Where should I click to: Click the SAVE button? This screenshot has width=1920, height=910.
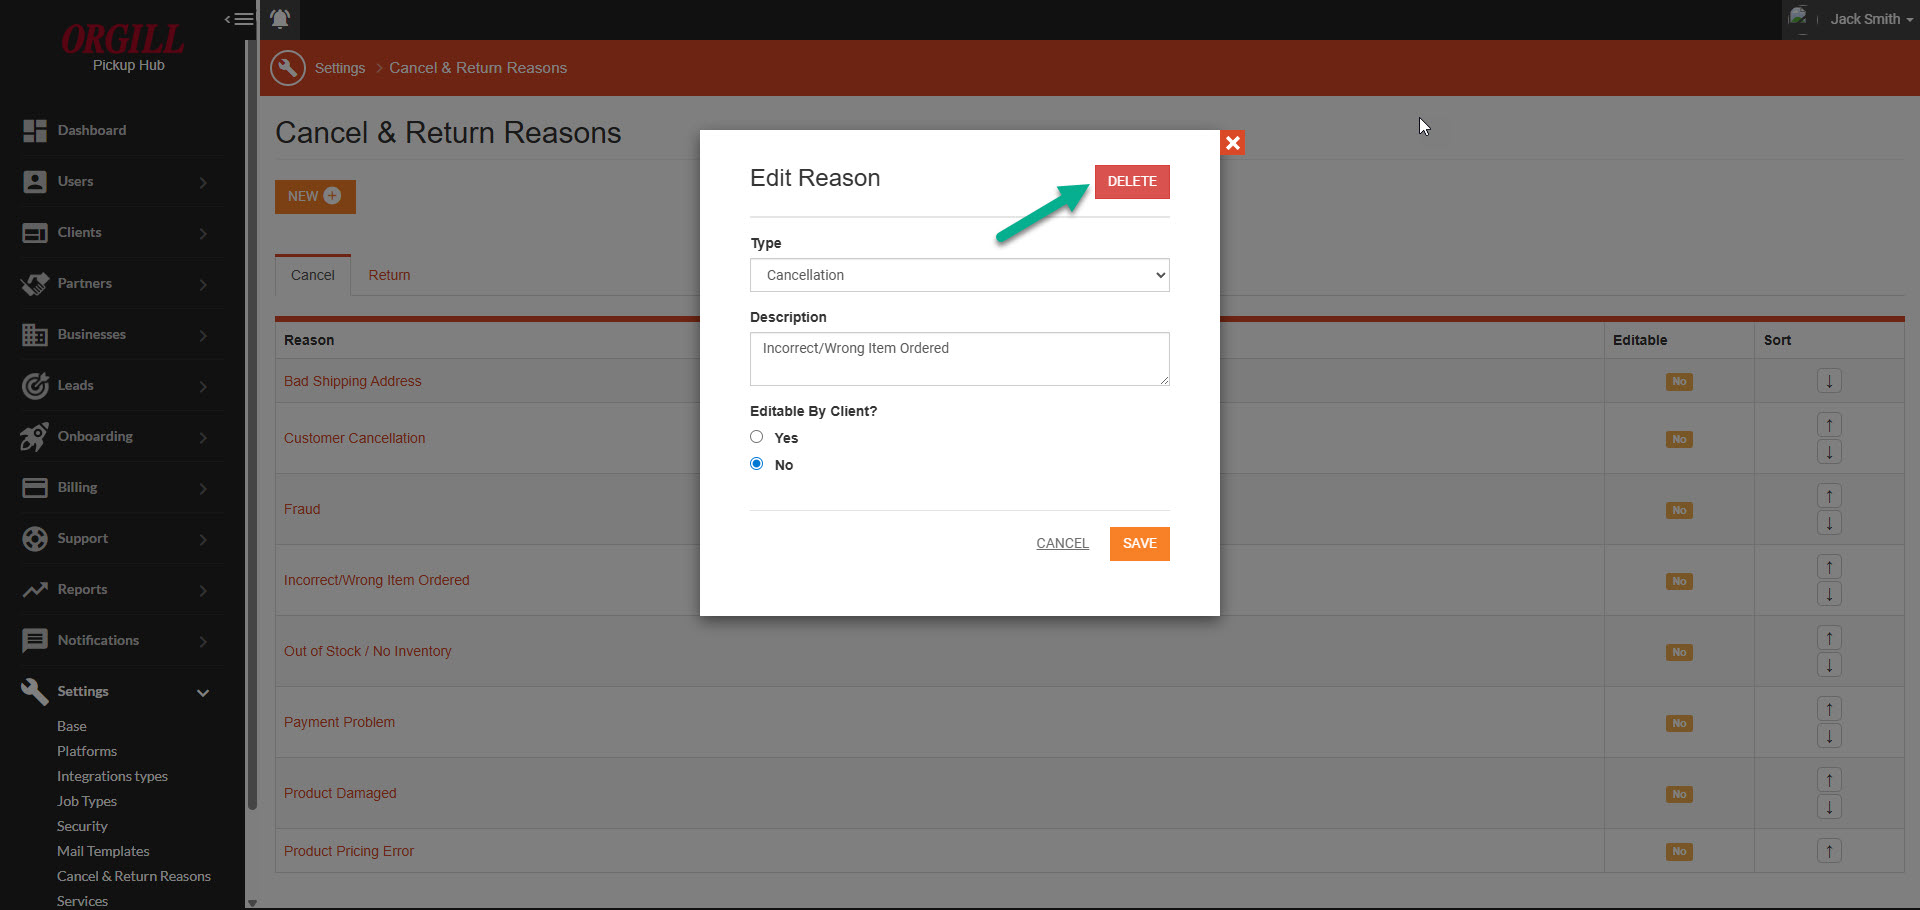click(x=1140, y=543)
